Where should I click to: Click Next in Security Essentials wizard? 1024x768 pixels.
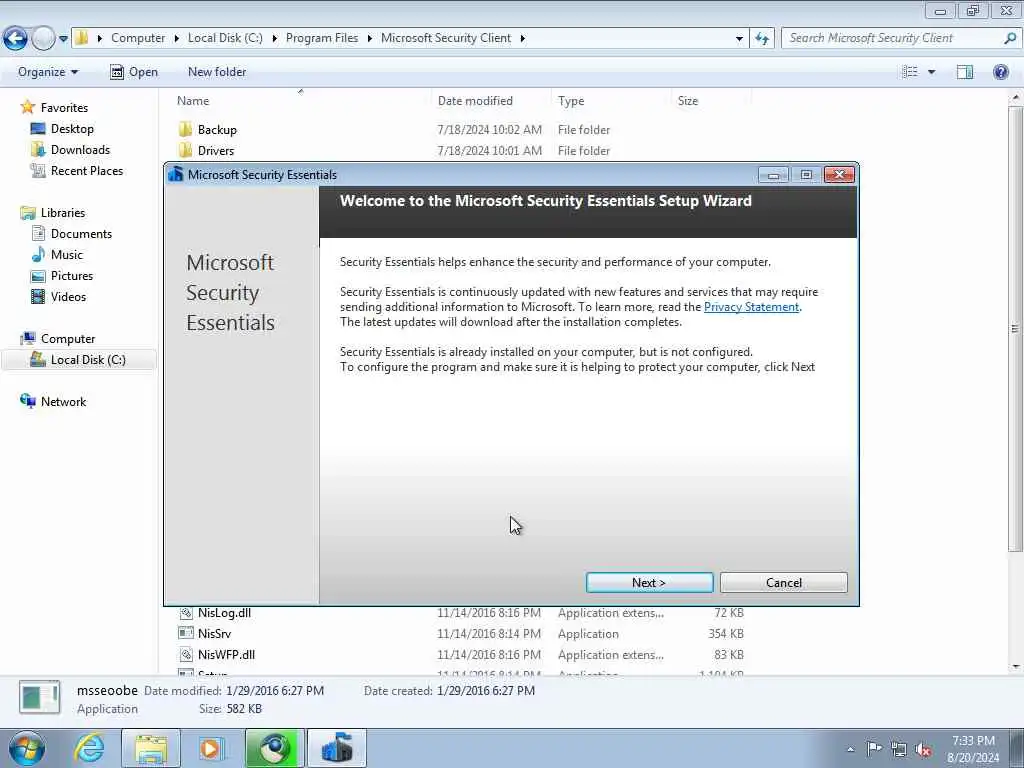(649, 583)
